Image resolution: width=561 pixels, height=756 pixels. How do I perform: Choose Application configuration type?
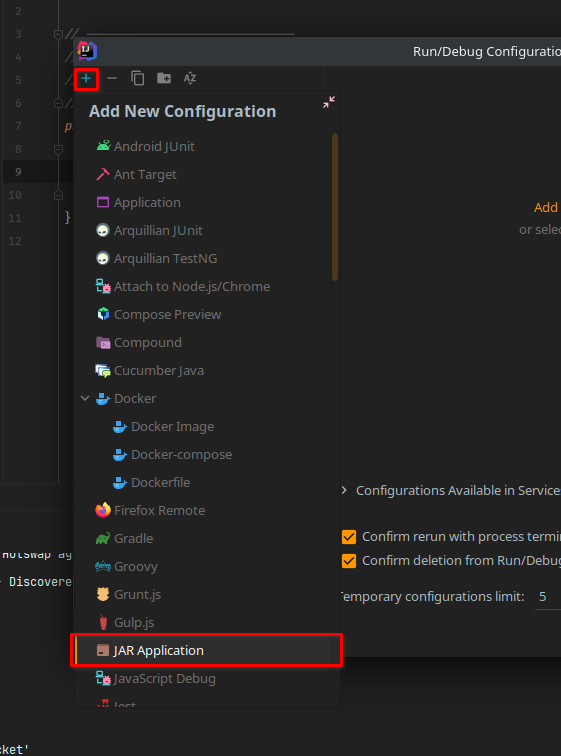tap(207, 202)
